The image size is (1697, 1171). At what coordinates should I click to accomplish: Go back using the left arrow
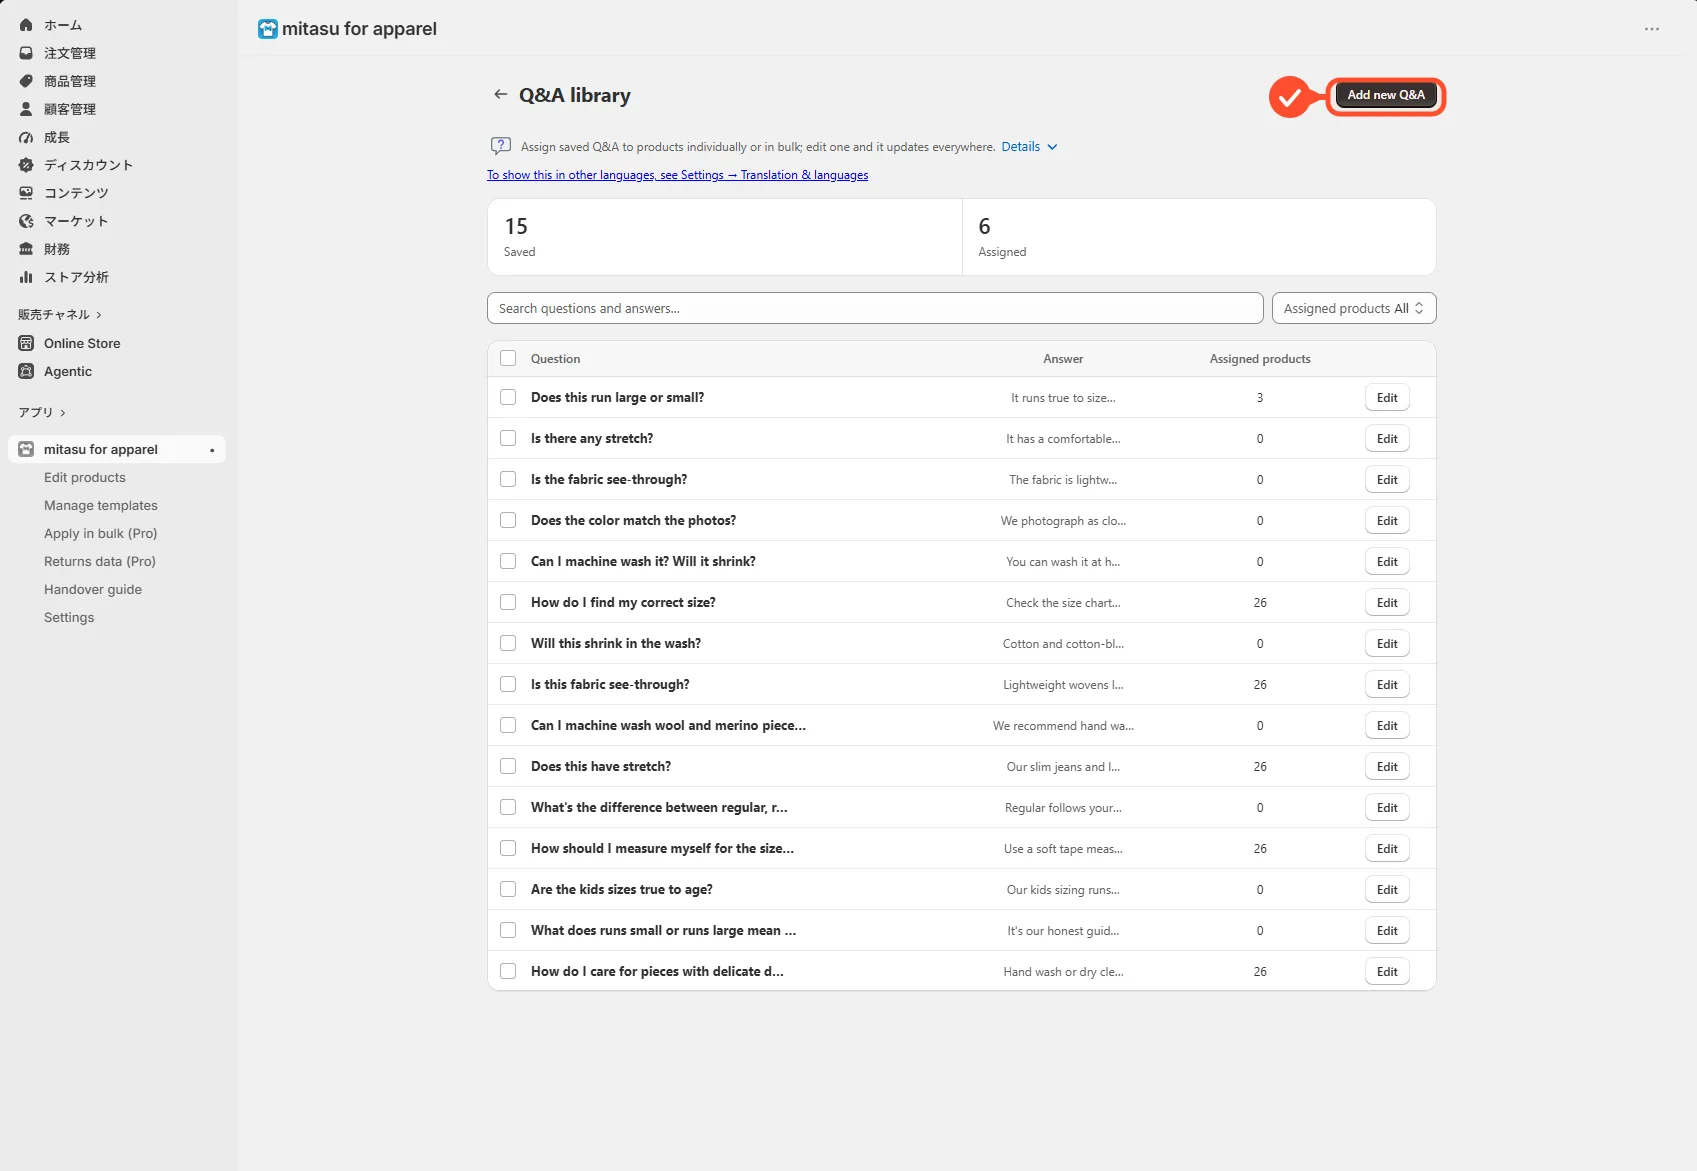point(500,94)
